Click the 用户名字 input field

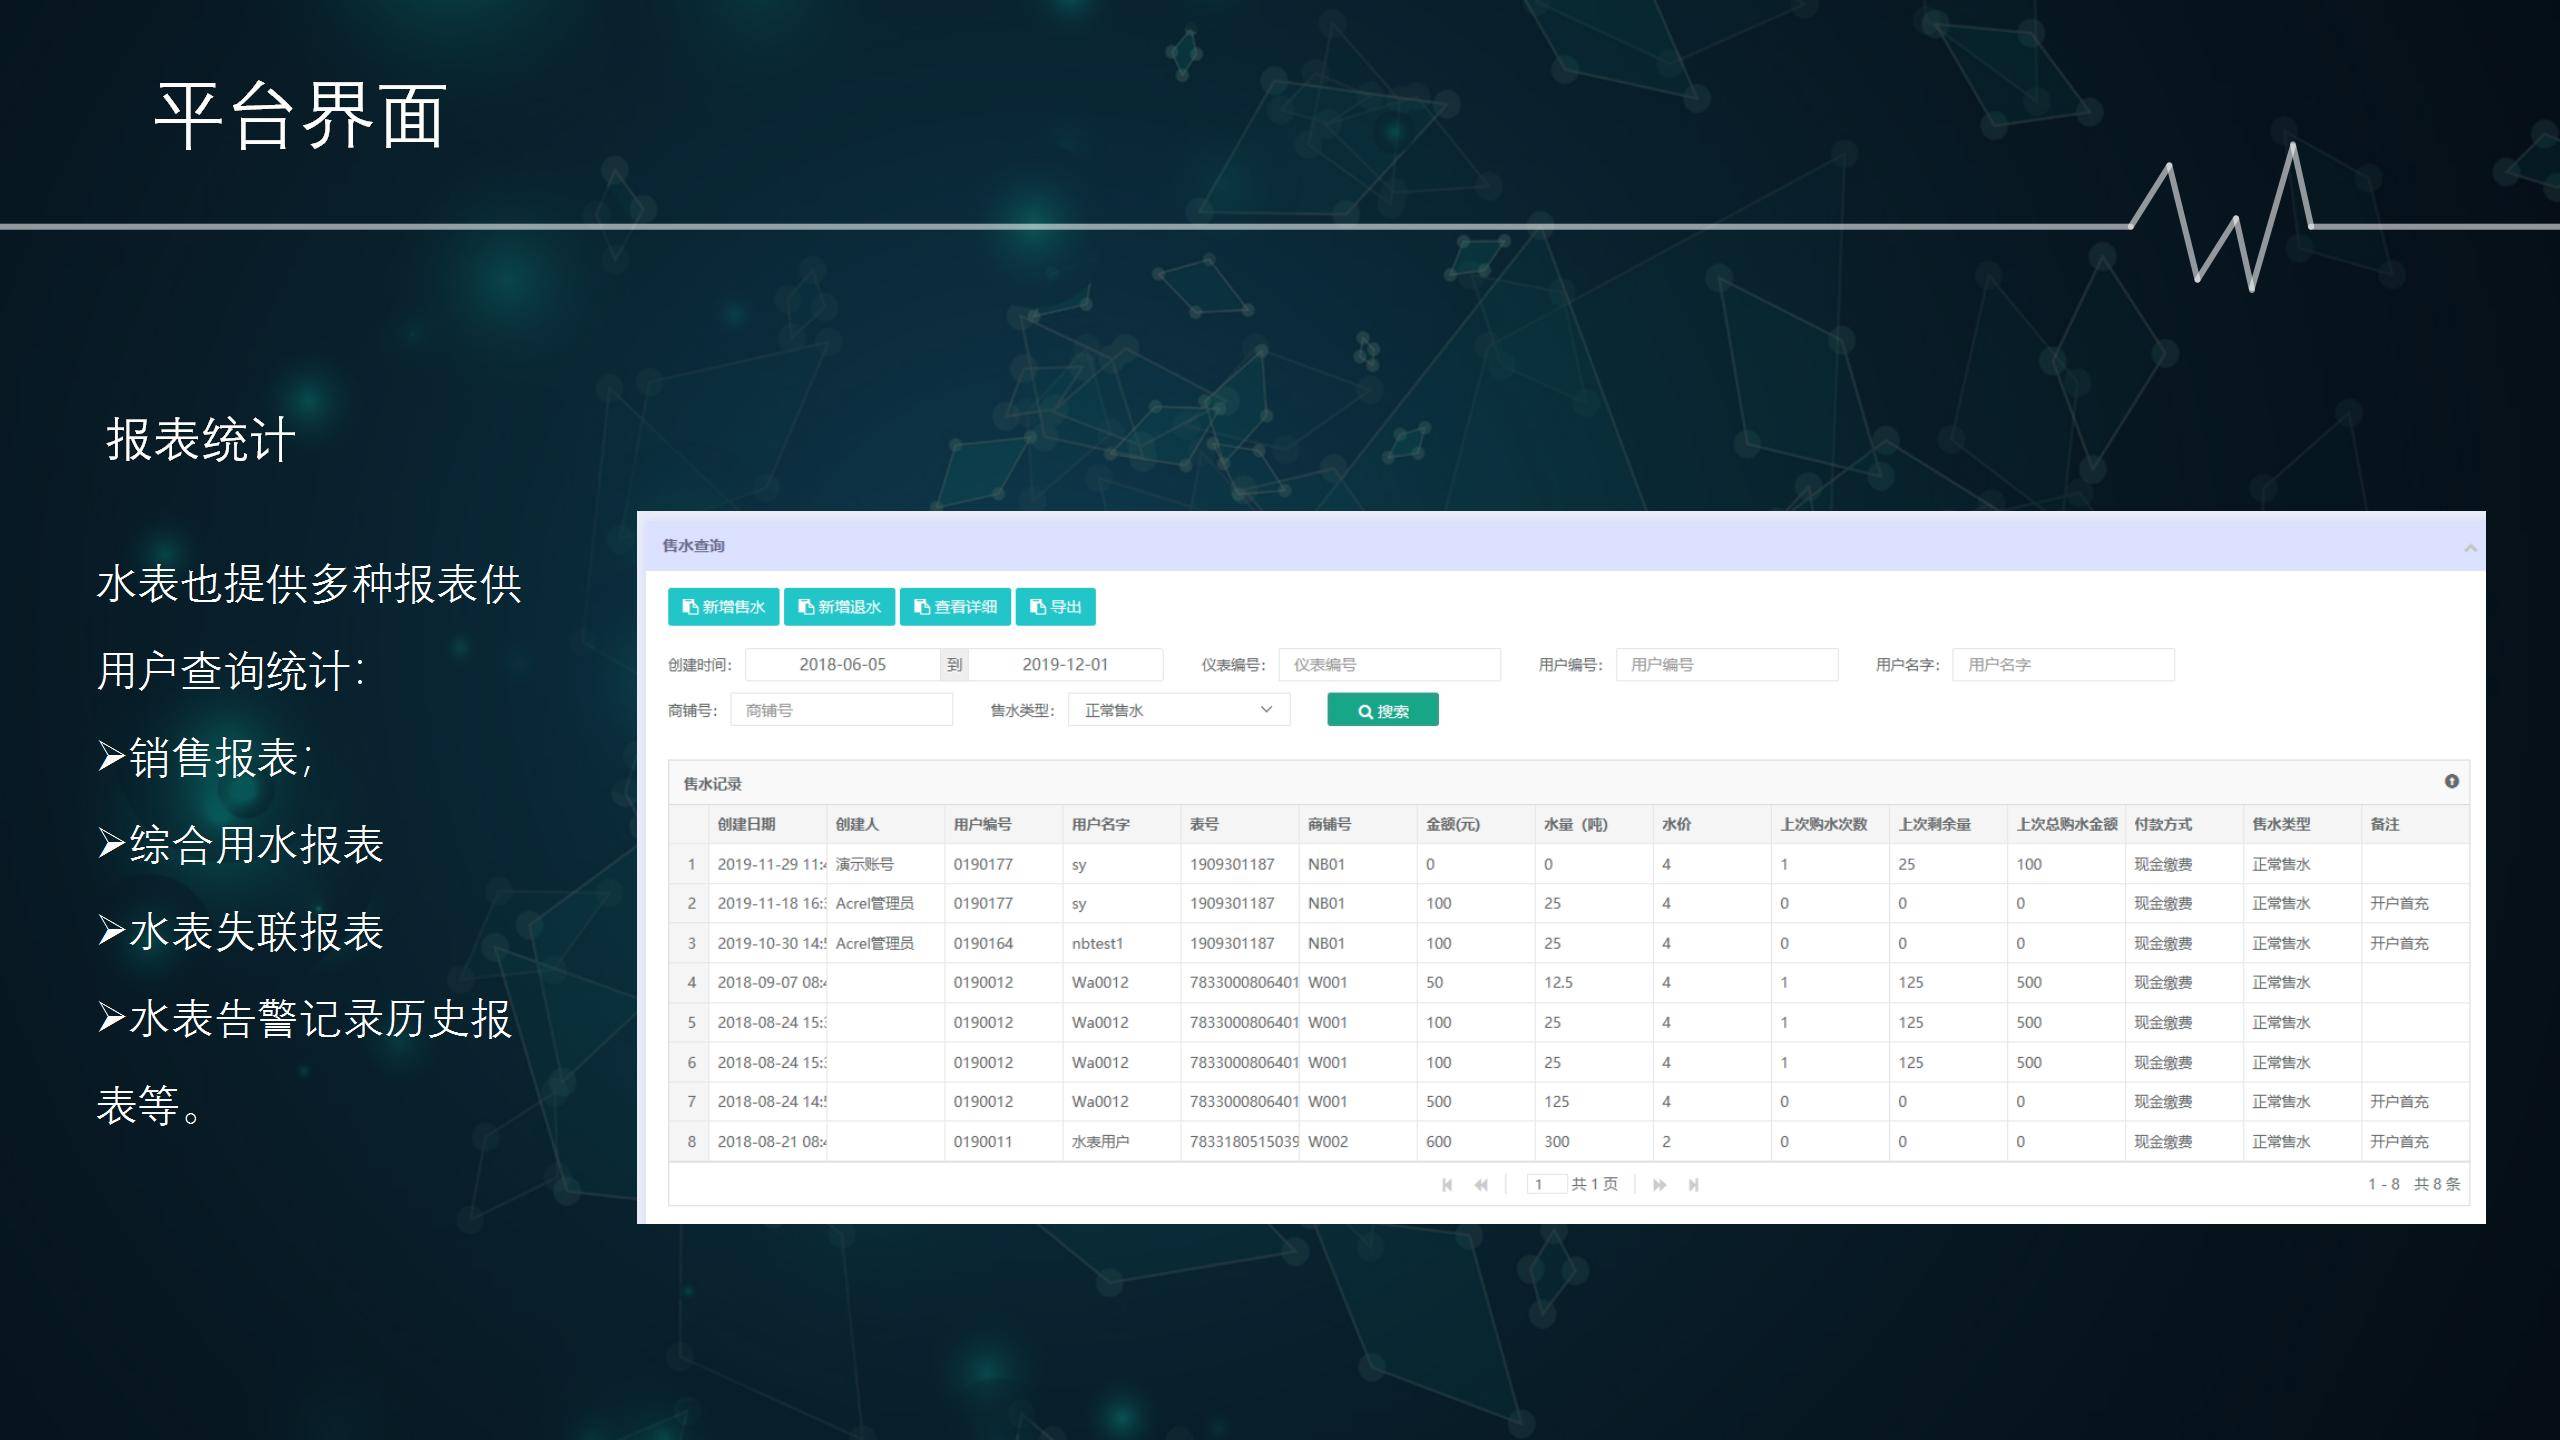(x=2062, y=665)
